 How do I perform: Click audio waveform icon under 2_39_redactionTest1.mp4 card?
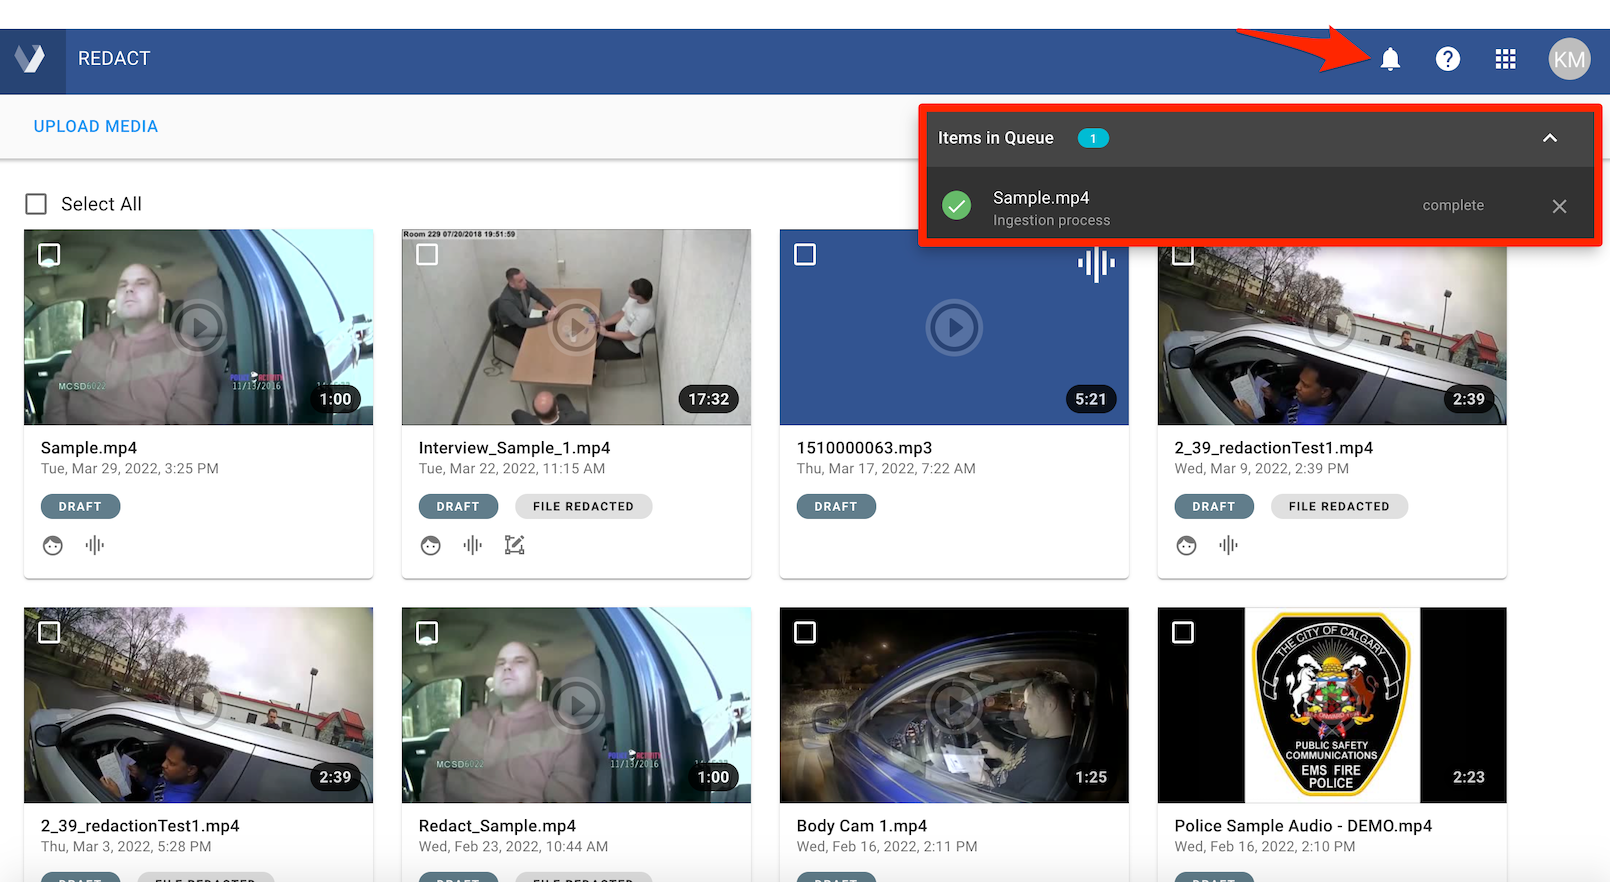(x=1228, y=545)
